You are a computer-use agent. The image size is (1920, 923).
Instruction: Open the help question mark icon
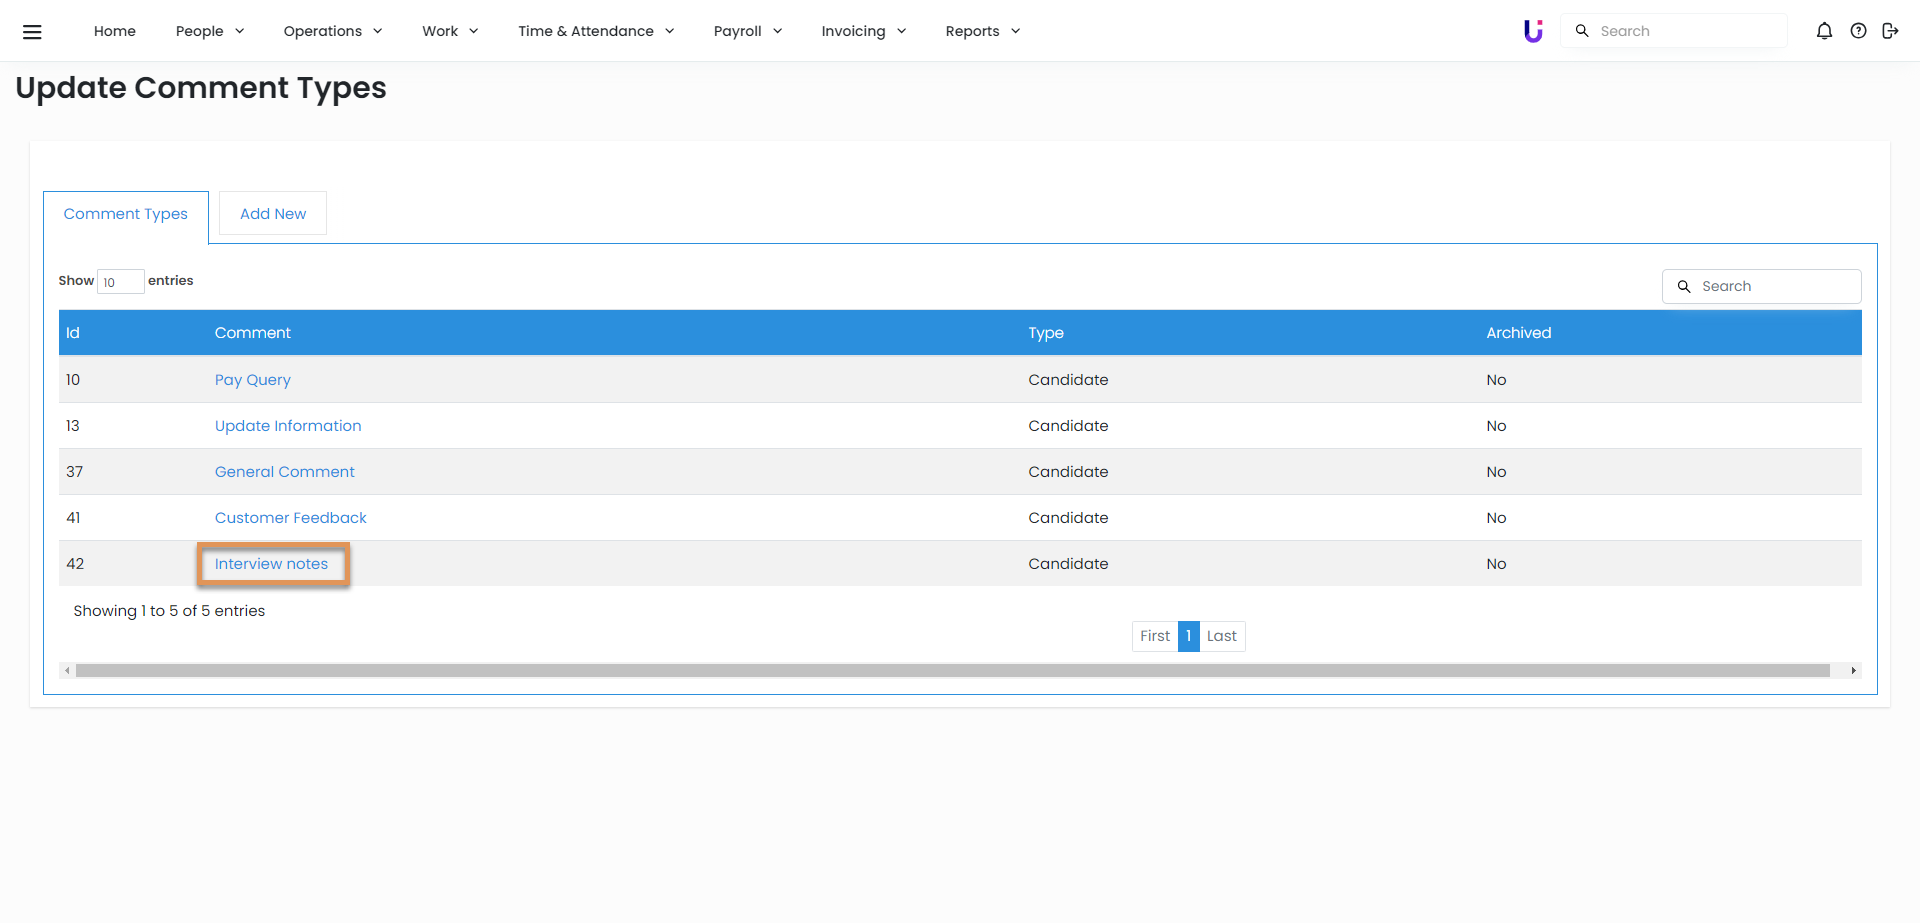(1858, 31)
